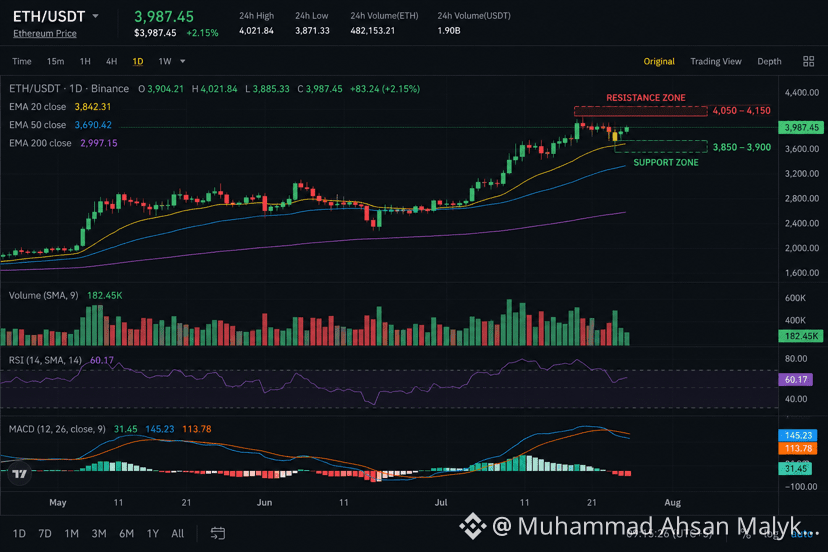Open the dropdown arrow next to 1W
The image size is (828, 552).
tap(183, 61)
